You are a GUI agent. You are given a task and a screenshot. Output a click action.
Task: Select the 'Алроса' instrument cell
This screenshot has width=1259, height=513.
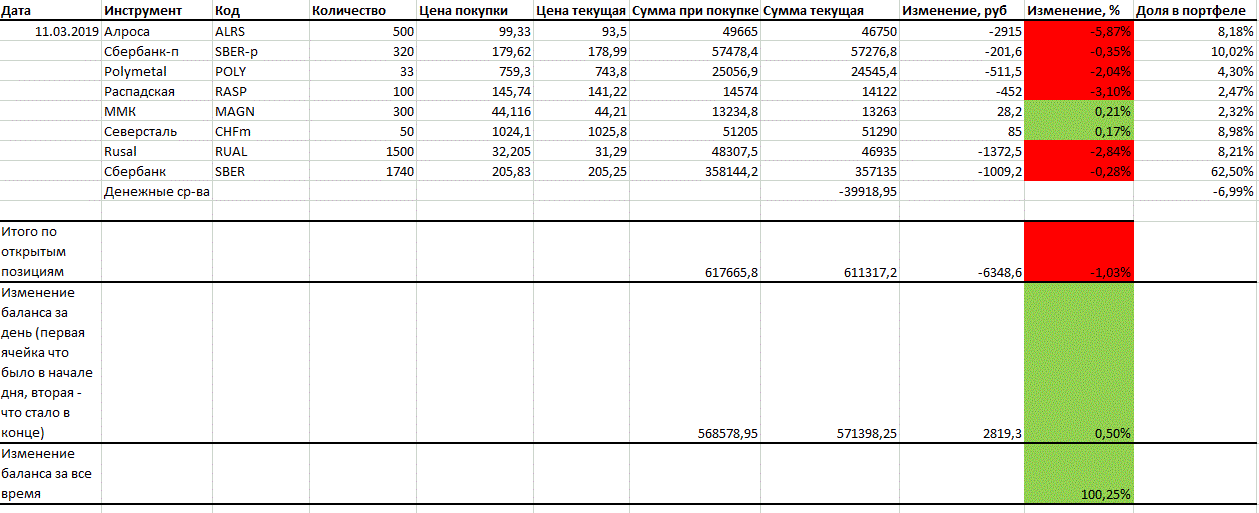(157, 31)
